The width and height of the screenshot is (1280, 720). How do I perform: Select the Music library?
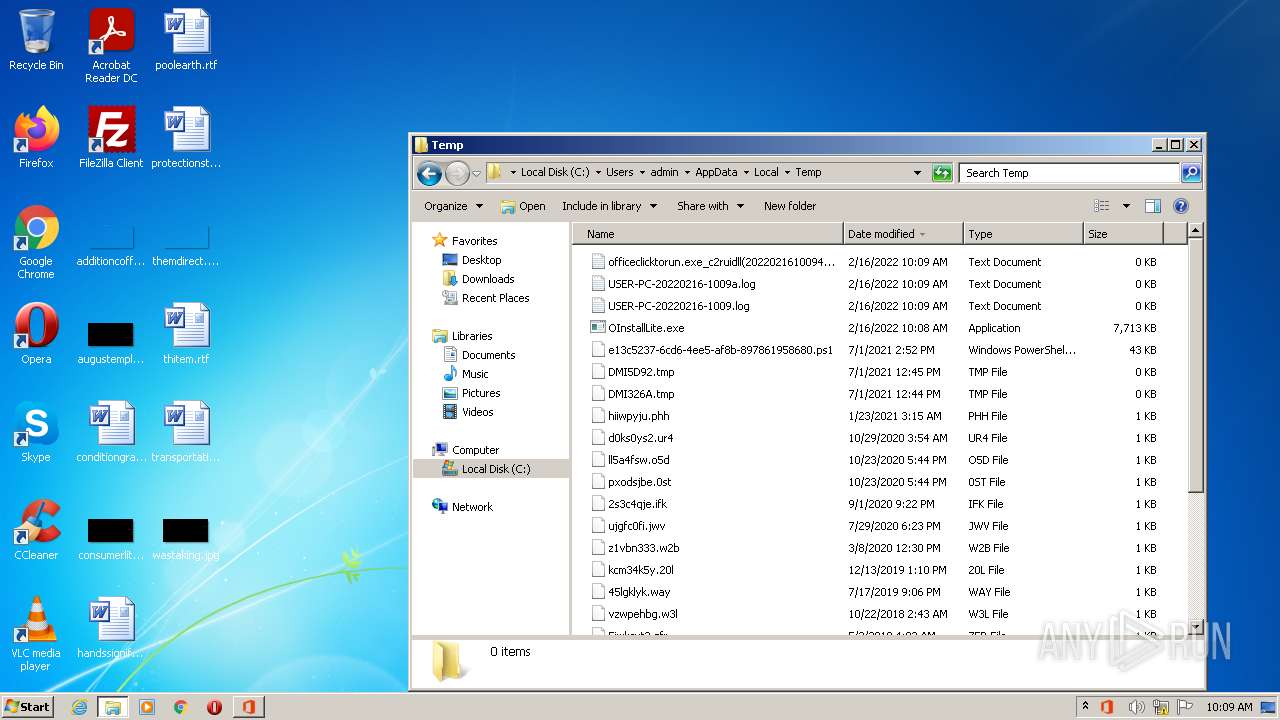click(465, 374)
